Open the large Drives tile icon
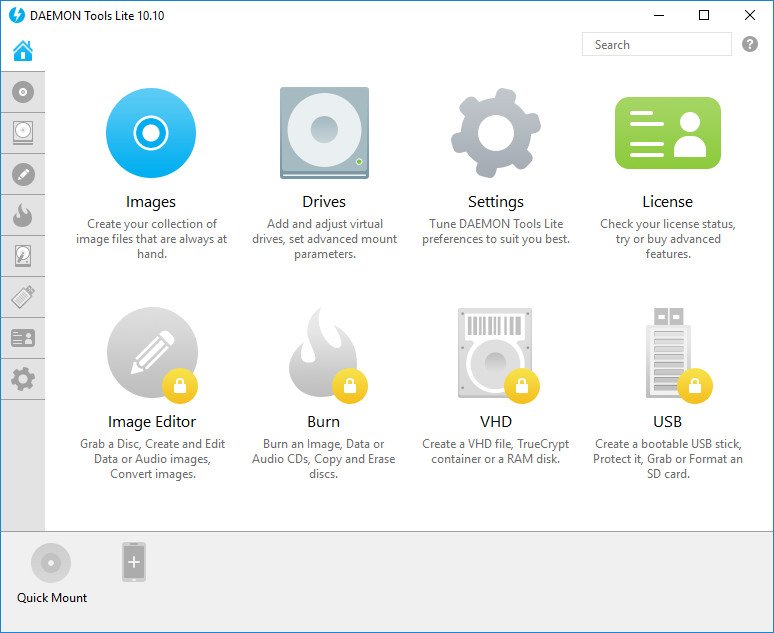Viewport: 774px width, 633px height. (324, 133)
